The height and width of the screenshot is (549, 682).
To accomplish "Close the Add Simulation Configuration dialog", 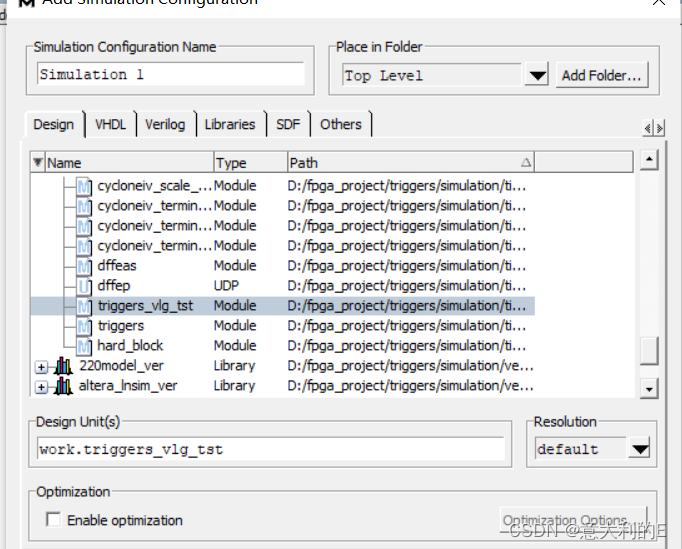I will tap(659, 2).
